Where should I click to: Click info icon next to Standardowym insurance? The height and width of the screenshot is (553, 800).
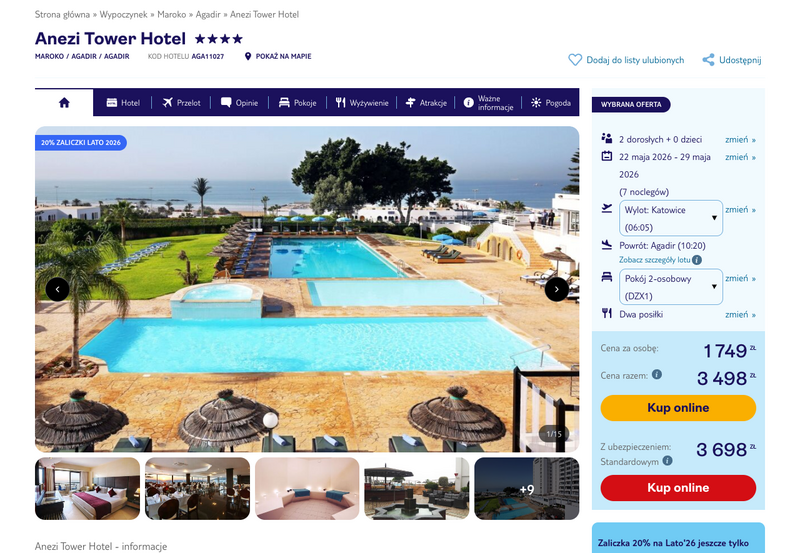[667, 461]
